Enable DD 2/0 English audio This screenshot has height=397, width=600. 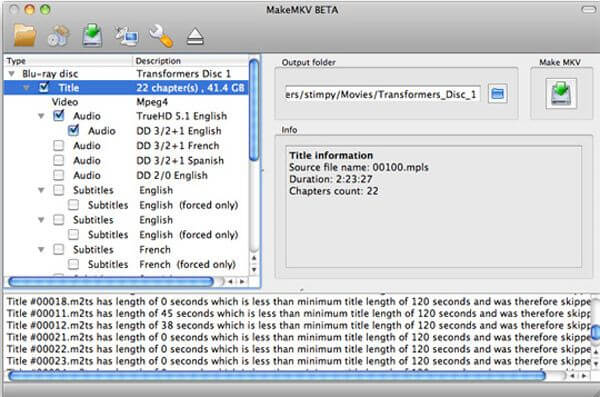[x=59, y=175]
